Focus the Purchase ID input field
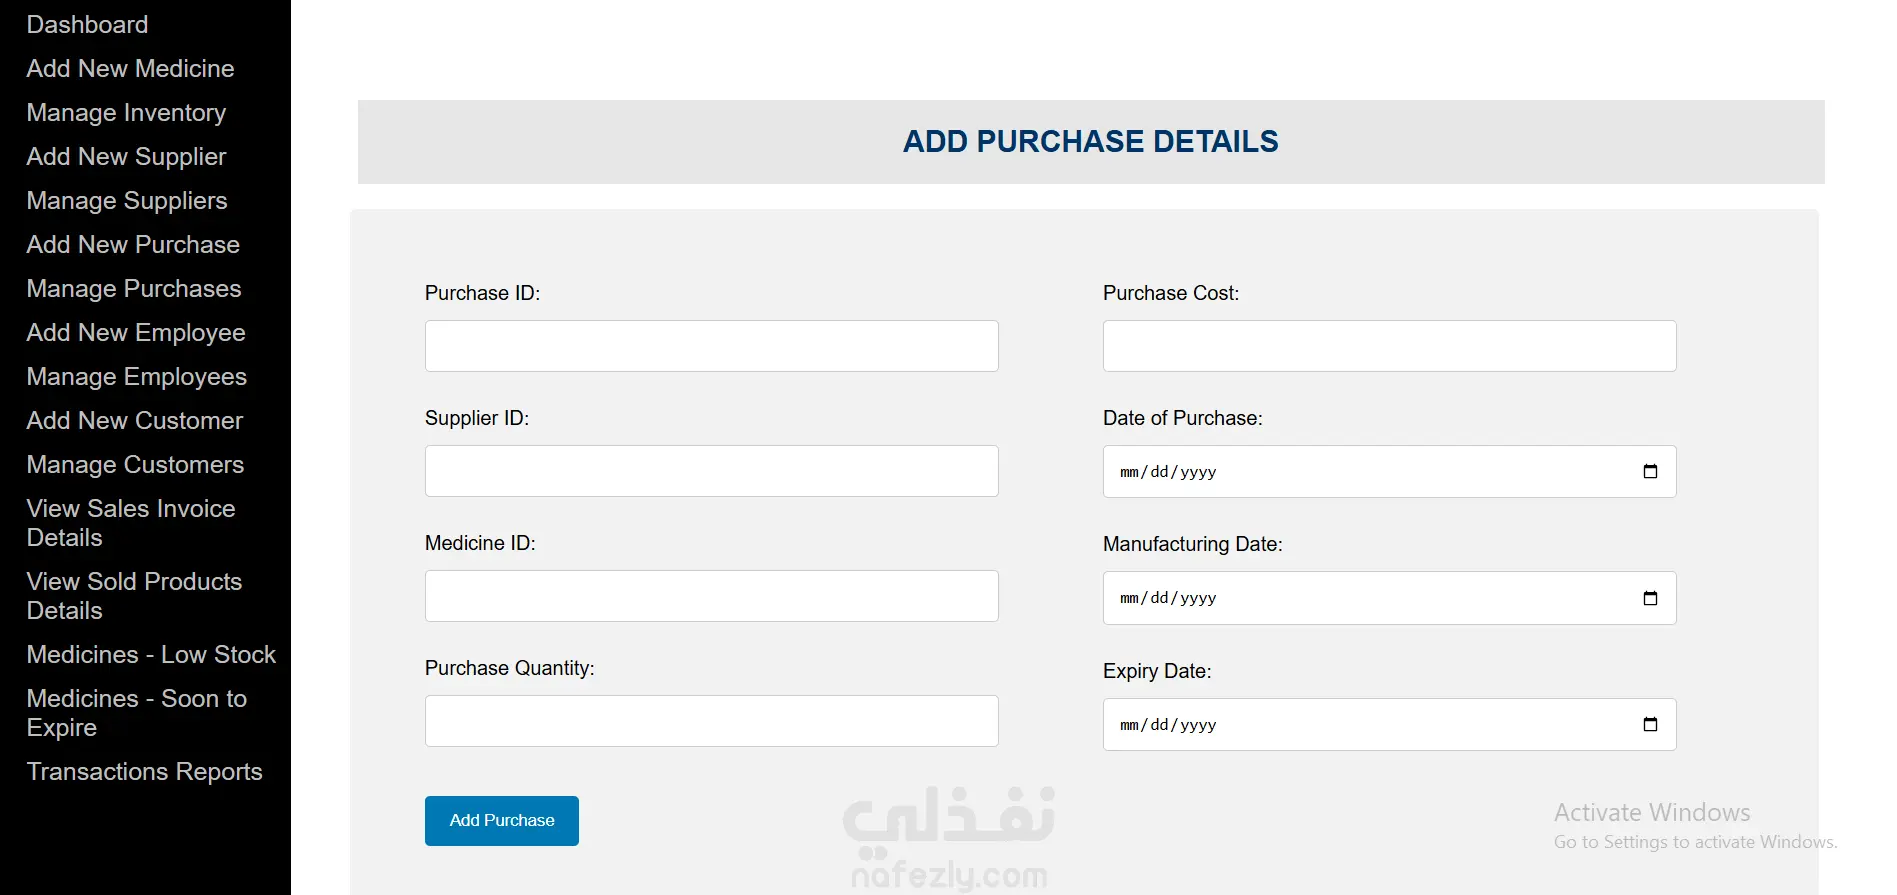Screen dimensions: 1897x895 click(712, 346)
